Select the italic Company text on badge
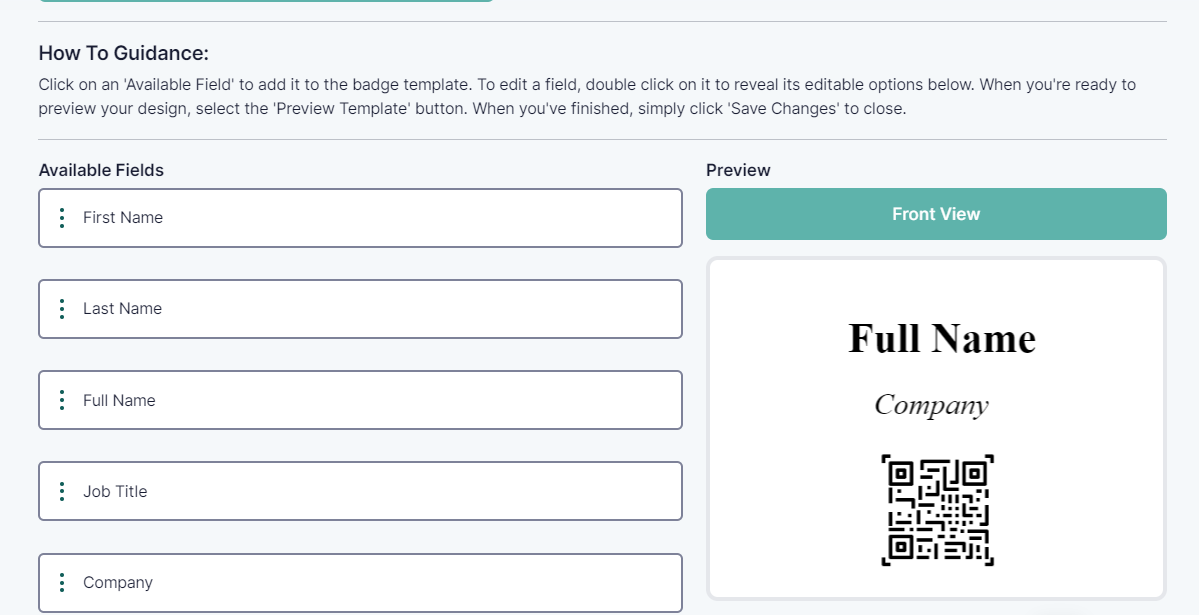The image size is (1199, 615). tap(931, 405)
